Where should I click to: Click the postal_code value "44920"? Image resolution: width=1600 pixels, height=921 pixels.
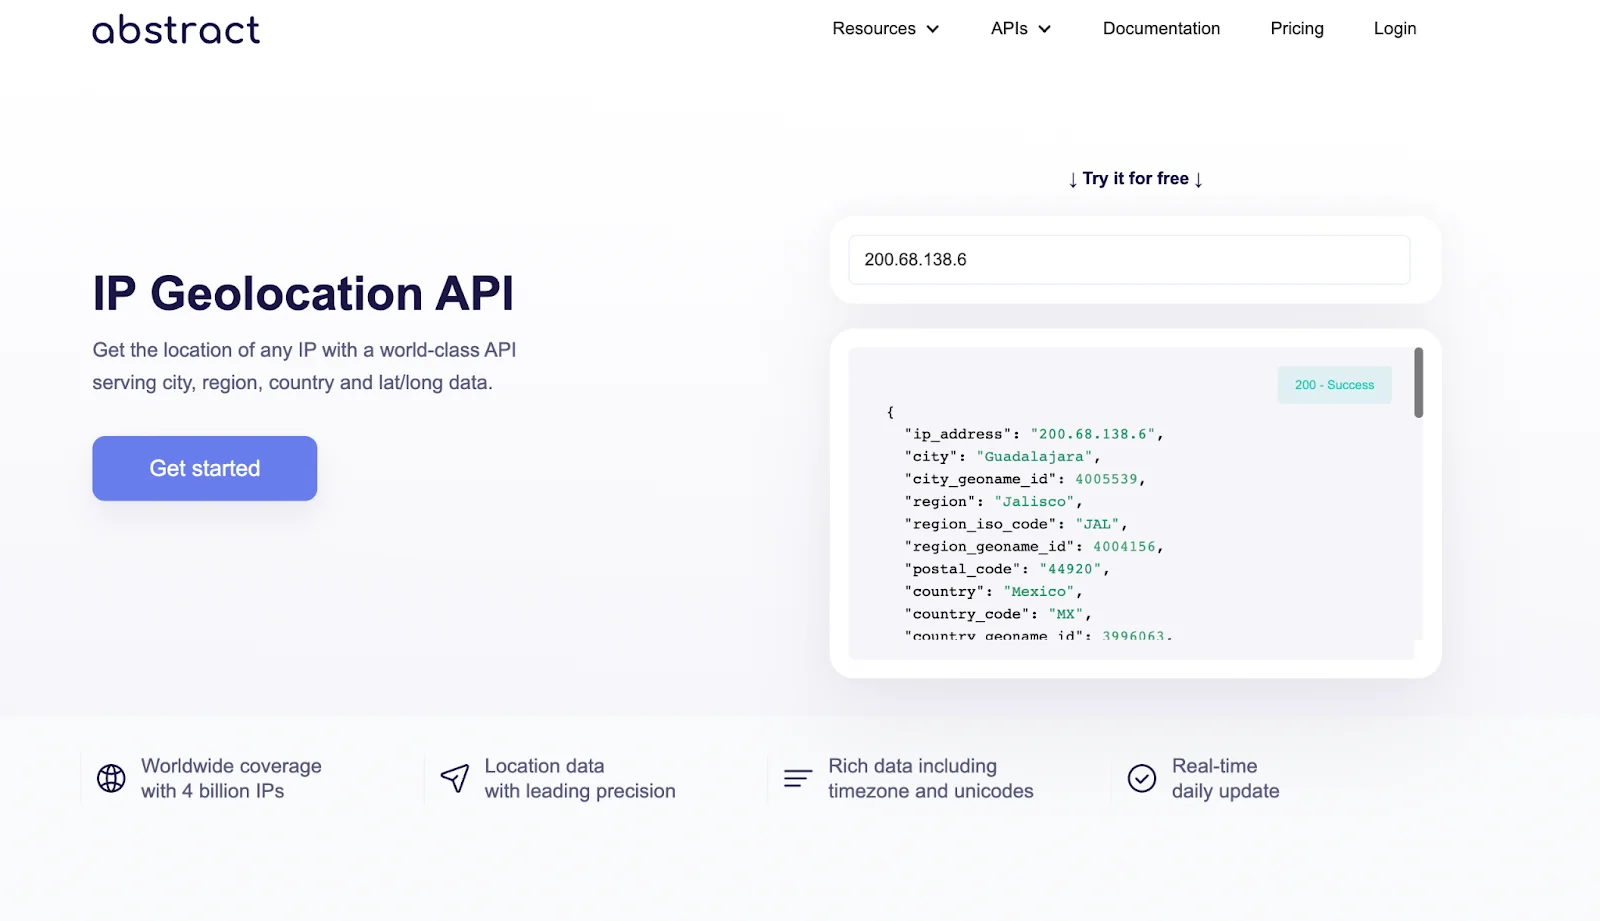[x=1070, y=569]
